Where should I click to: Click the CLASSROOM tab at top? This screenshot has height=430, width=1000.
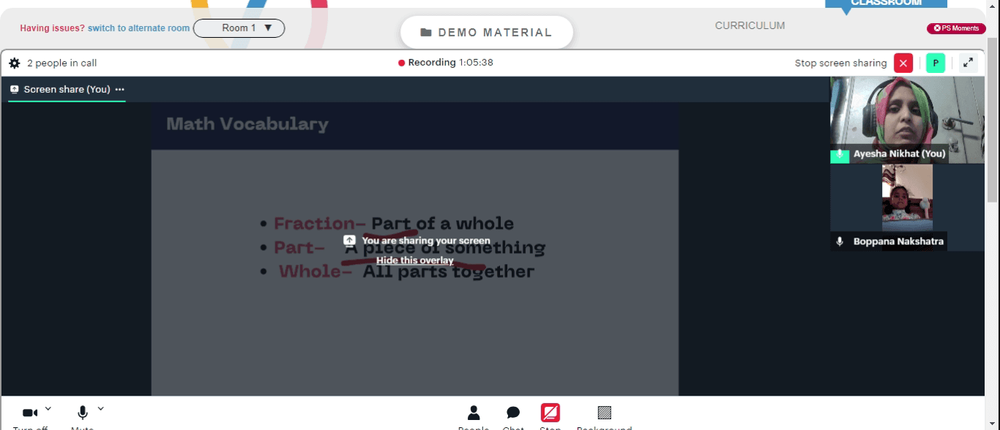(886, 3)
